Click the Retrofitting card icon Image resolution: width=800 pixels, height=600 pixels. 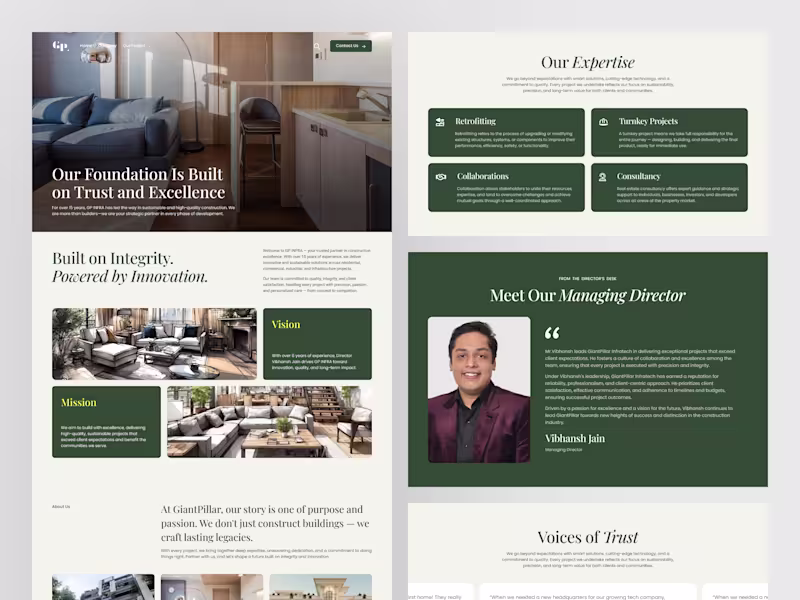point(440,121)
